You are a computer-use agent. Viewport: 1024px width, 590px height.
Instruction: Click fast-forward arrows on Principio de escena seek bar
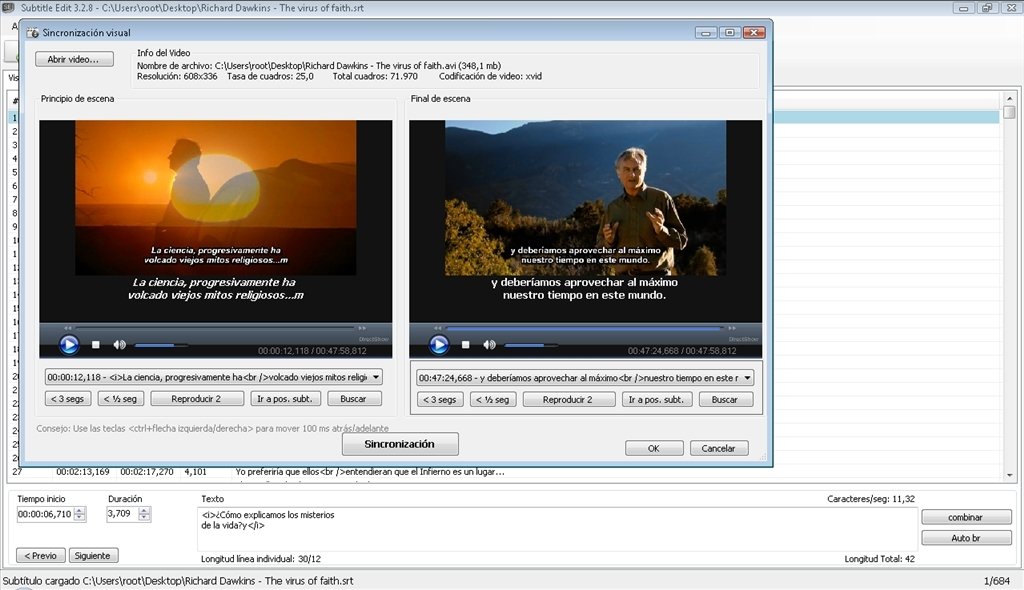[362, 328]
